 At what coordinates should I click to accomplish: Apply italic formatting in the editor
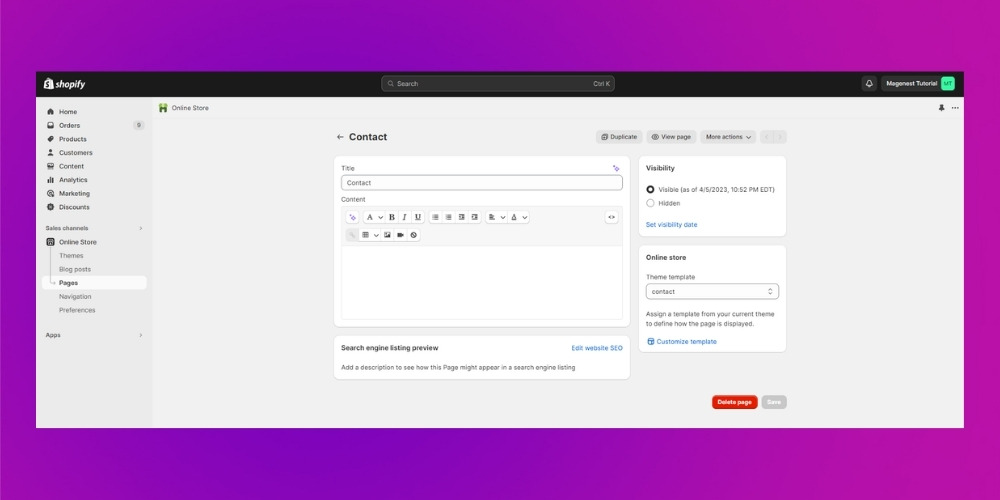tap(405, 217)
